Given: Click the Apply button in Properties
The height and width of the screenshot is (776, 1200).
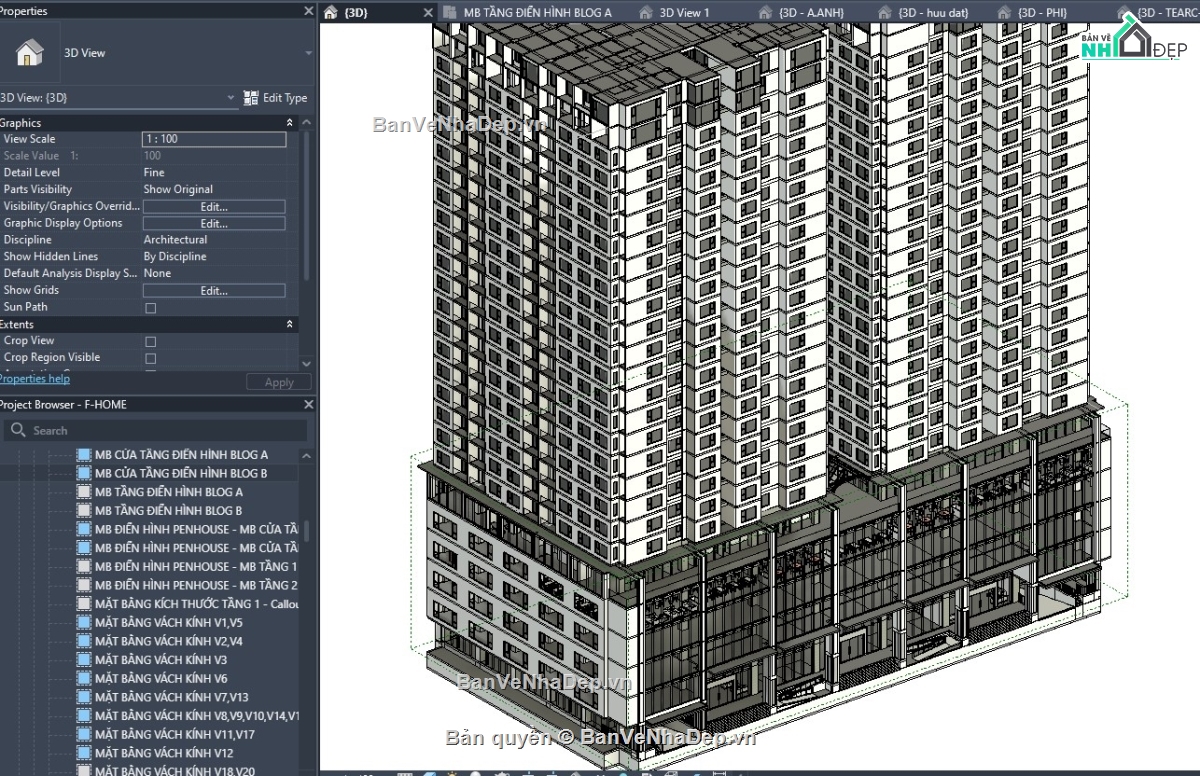Looking at the screenshot, I should click(x=278, y=381).
